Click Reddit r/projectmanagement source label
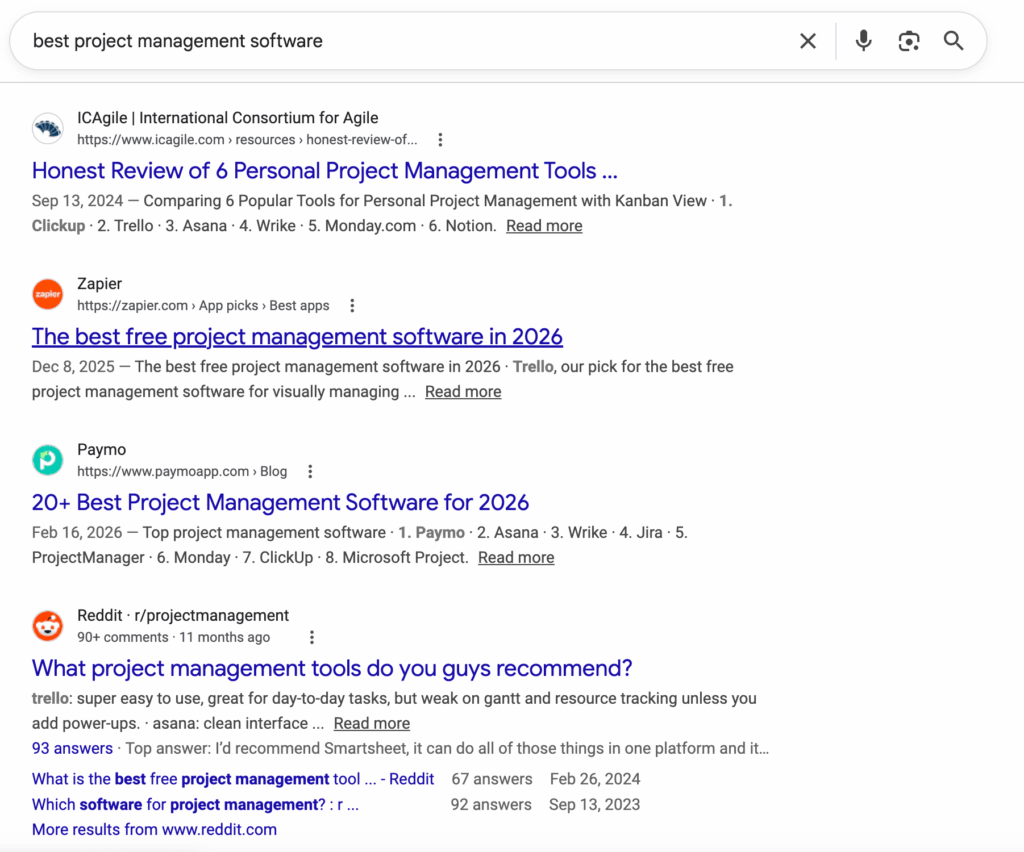This screenshot has width=1024, height=852. point(183,615)
